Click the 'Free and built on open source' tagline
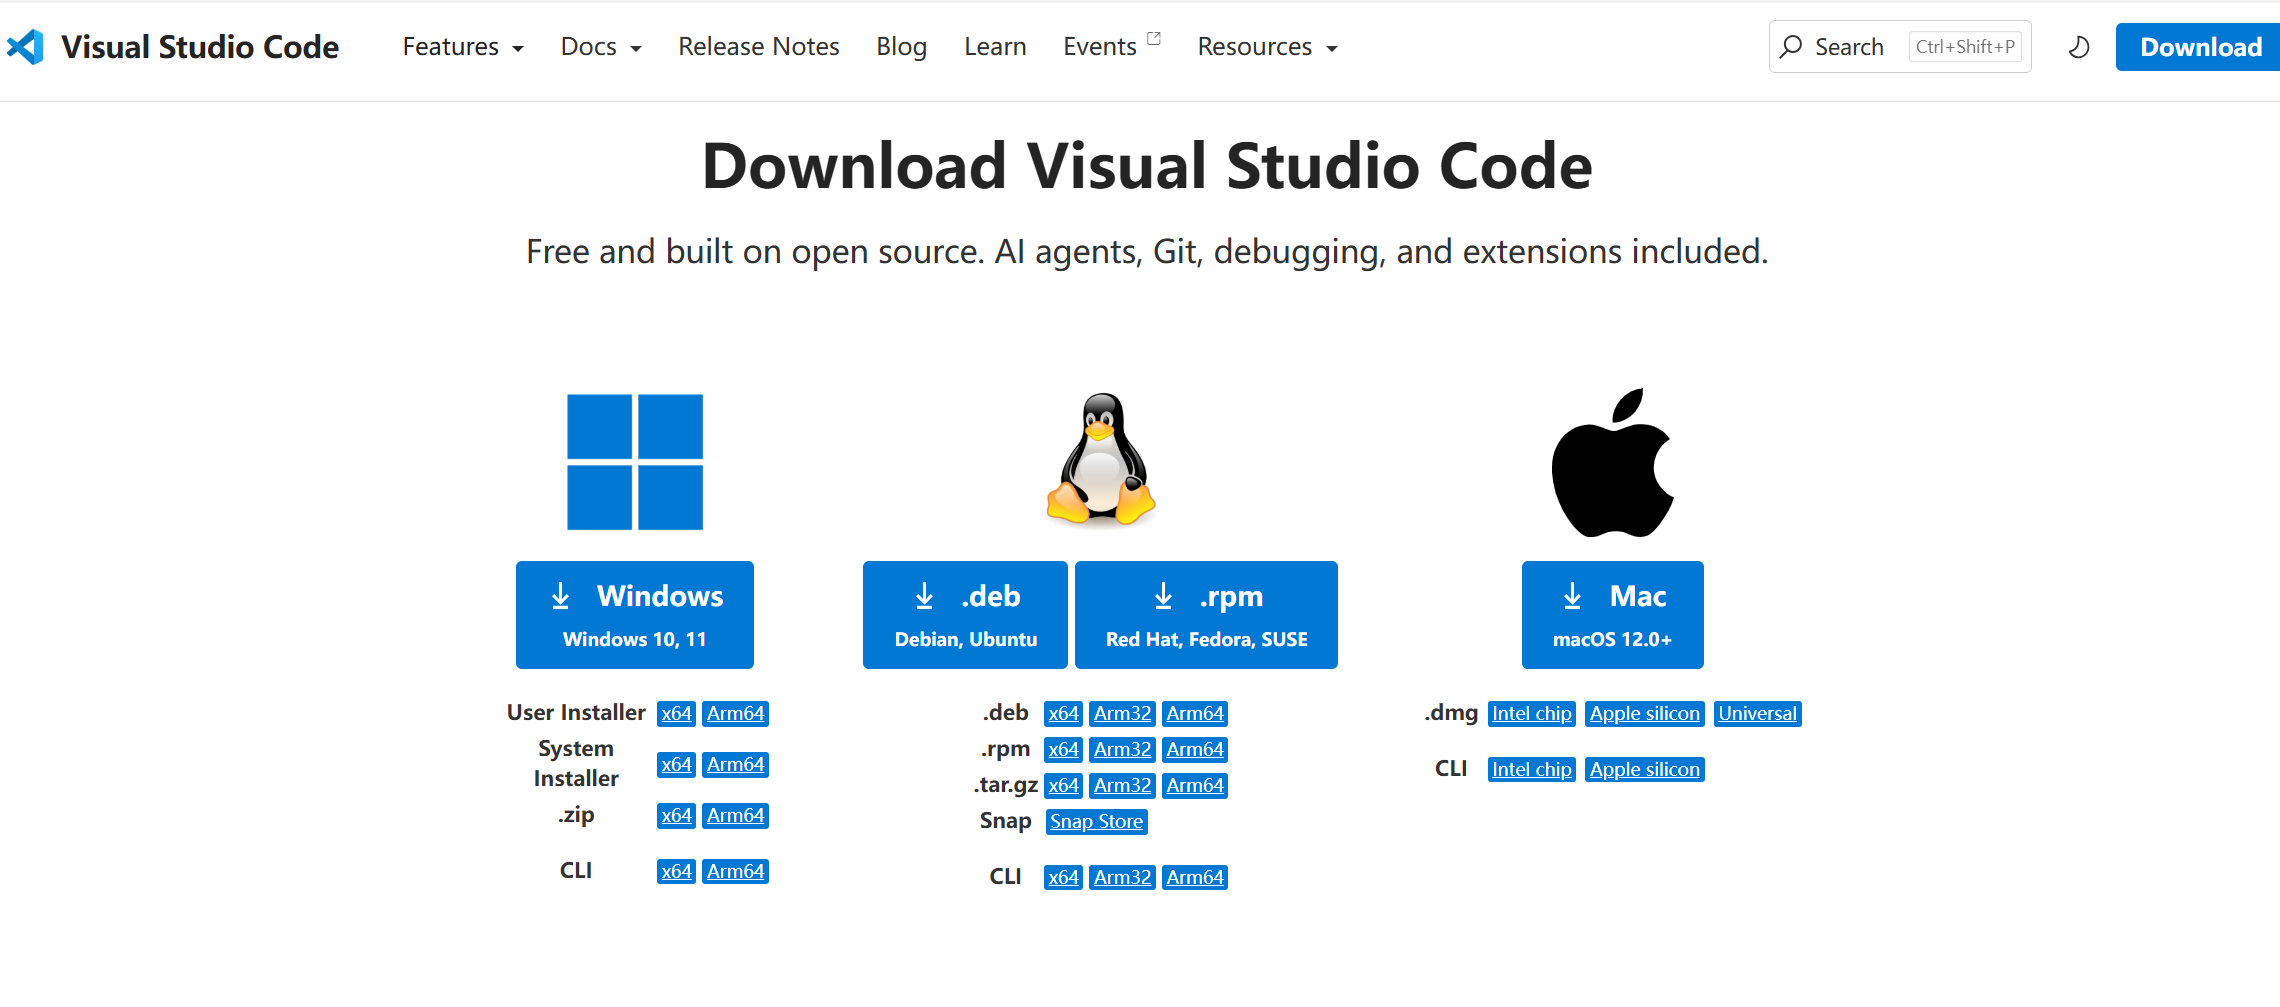The width and height of the screenshot is (2280, 1007). pyautogui.click(x=1147, y=252)
